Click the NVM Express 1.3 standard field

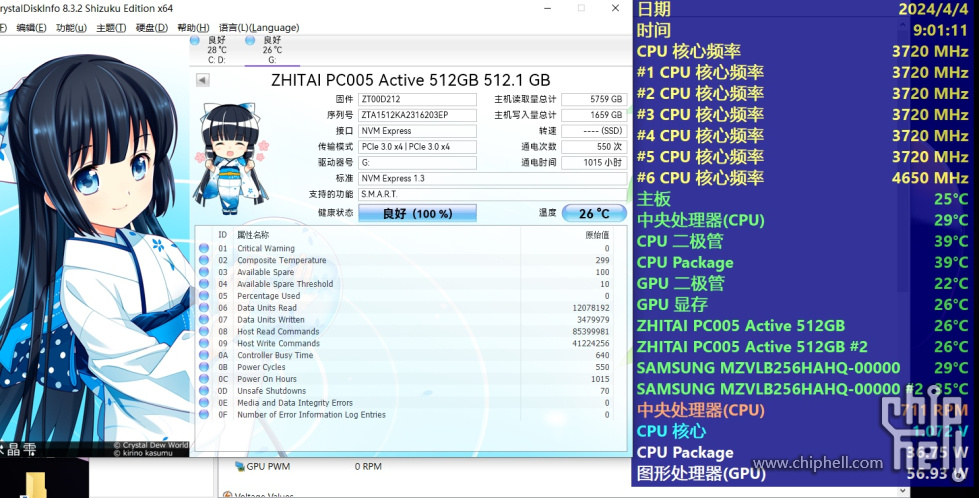(493, 178)
